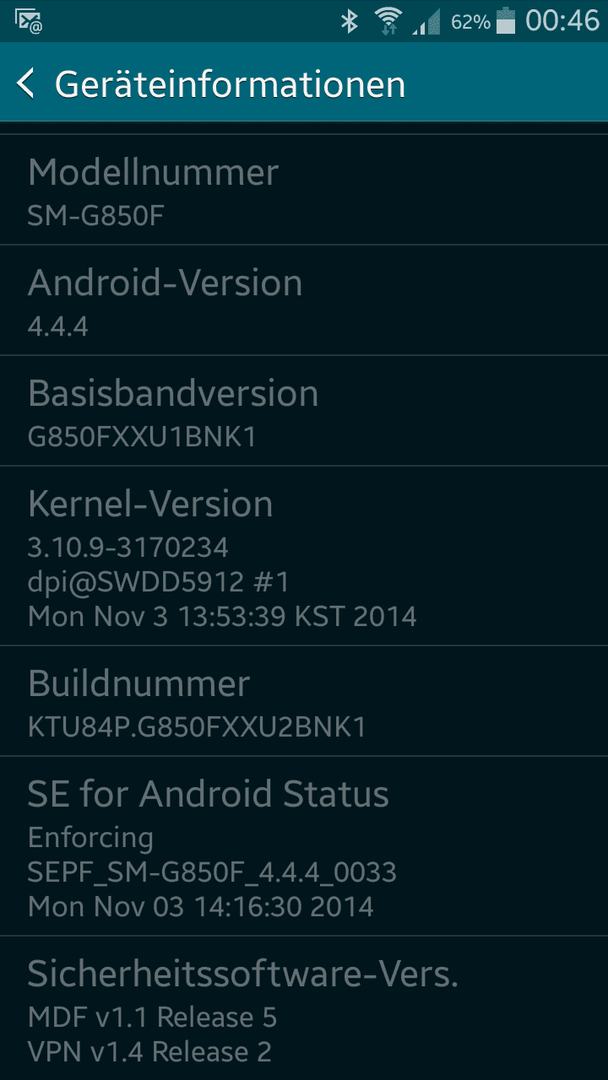Select the Modellnummer entry

pos(304,189)
